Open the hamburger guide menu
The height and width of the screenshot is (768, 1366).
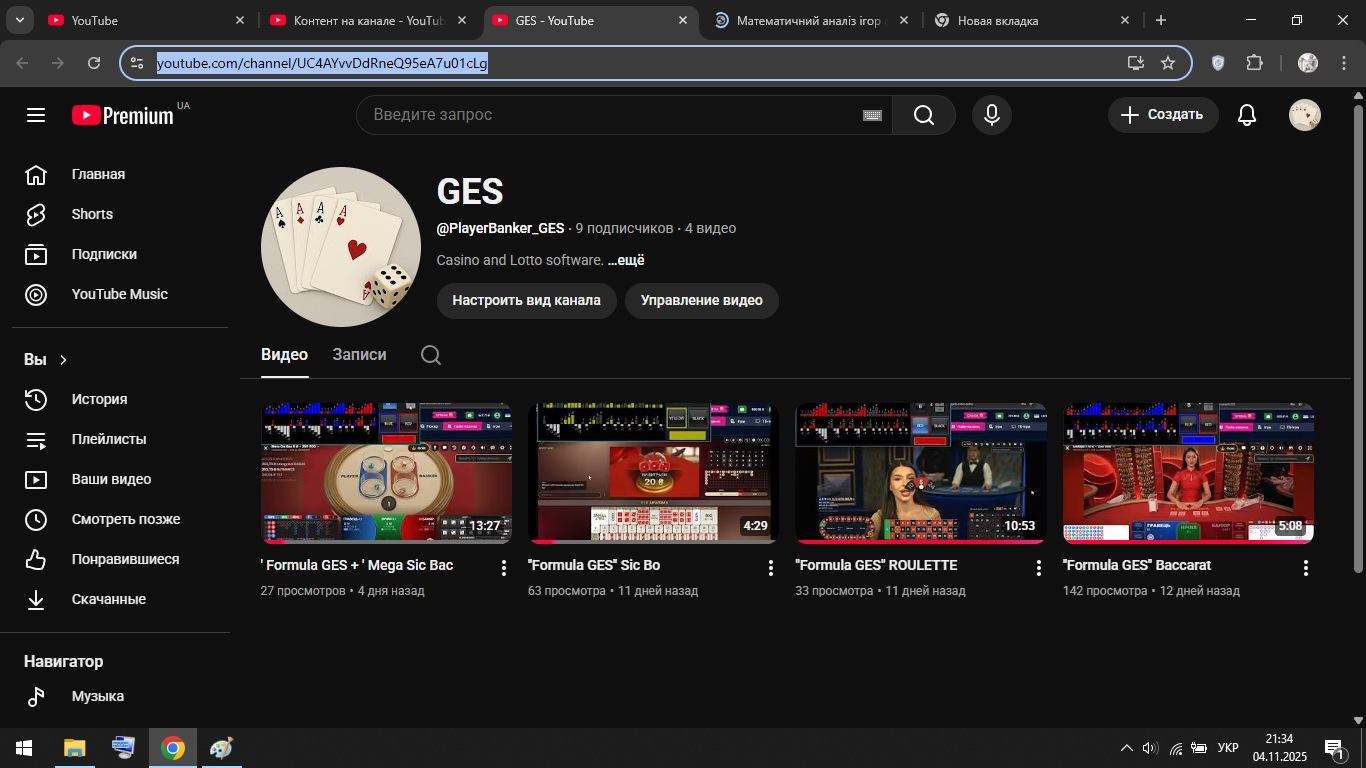pyautogui.click(x=36, y=115)
